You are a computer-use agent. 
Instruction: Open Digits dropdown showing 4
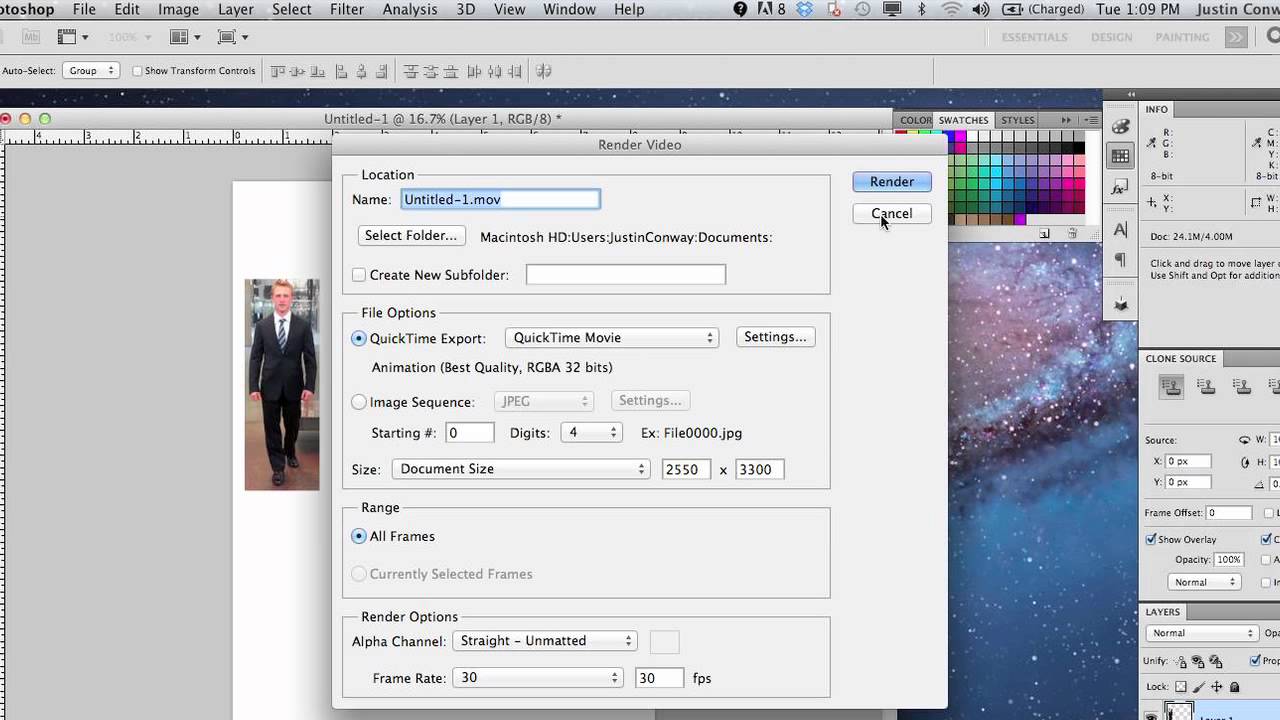[592, 433]
